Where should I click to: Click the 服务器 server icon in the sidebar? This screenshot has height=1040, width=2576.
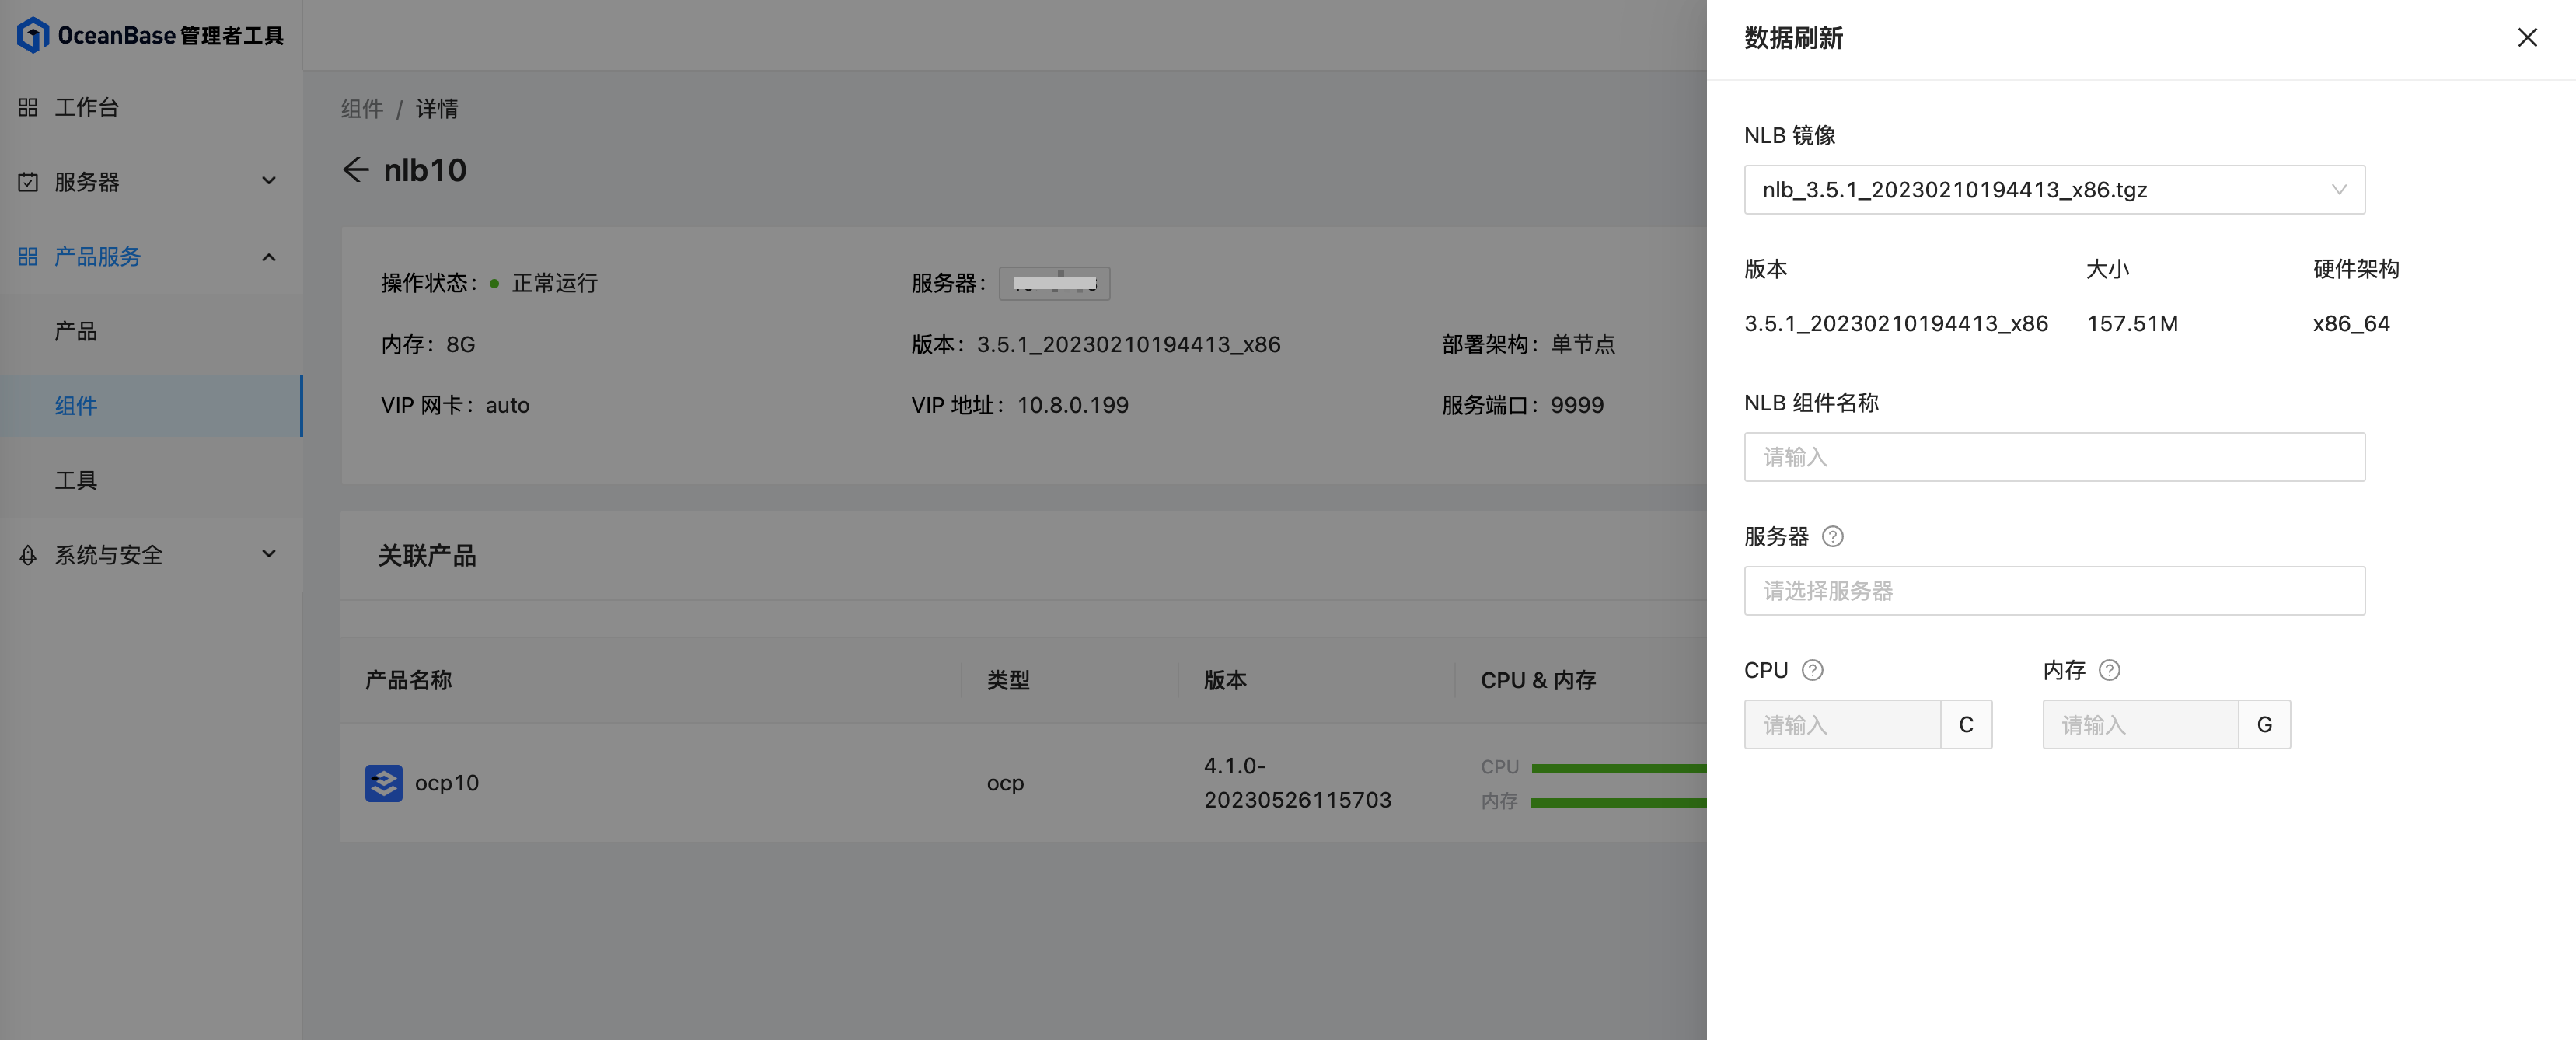click(27, 182)
